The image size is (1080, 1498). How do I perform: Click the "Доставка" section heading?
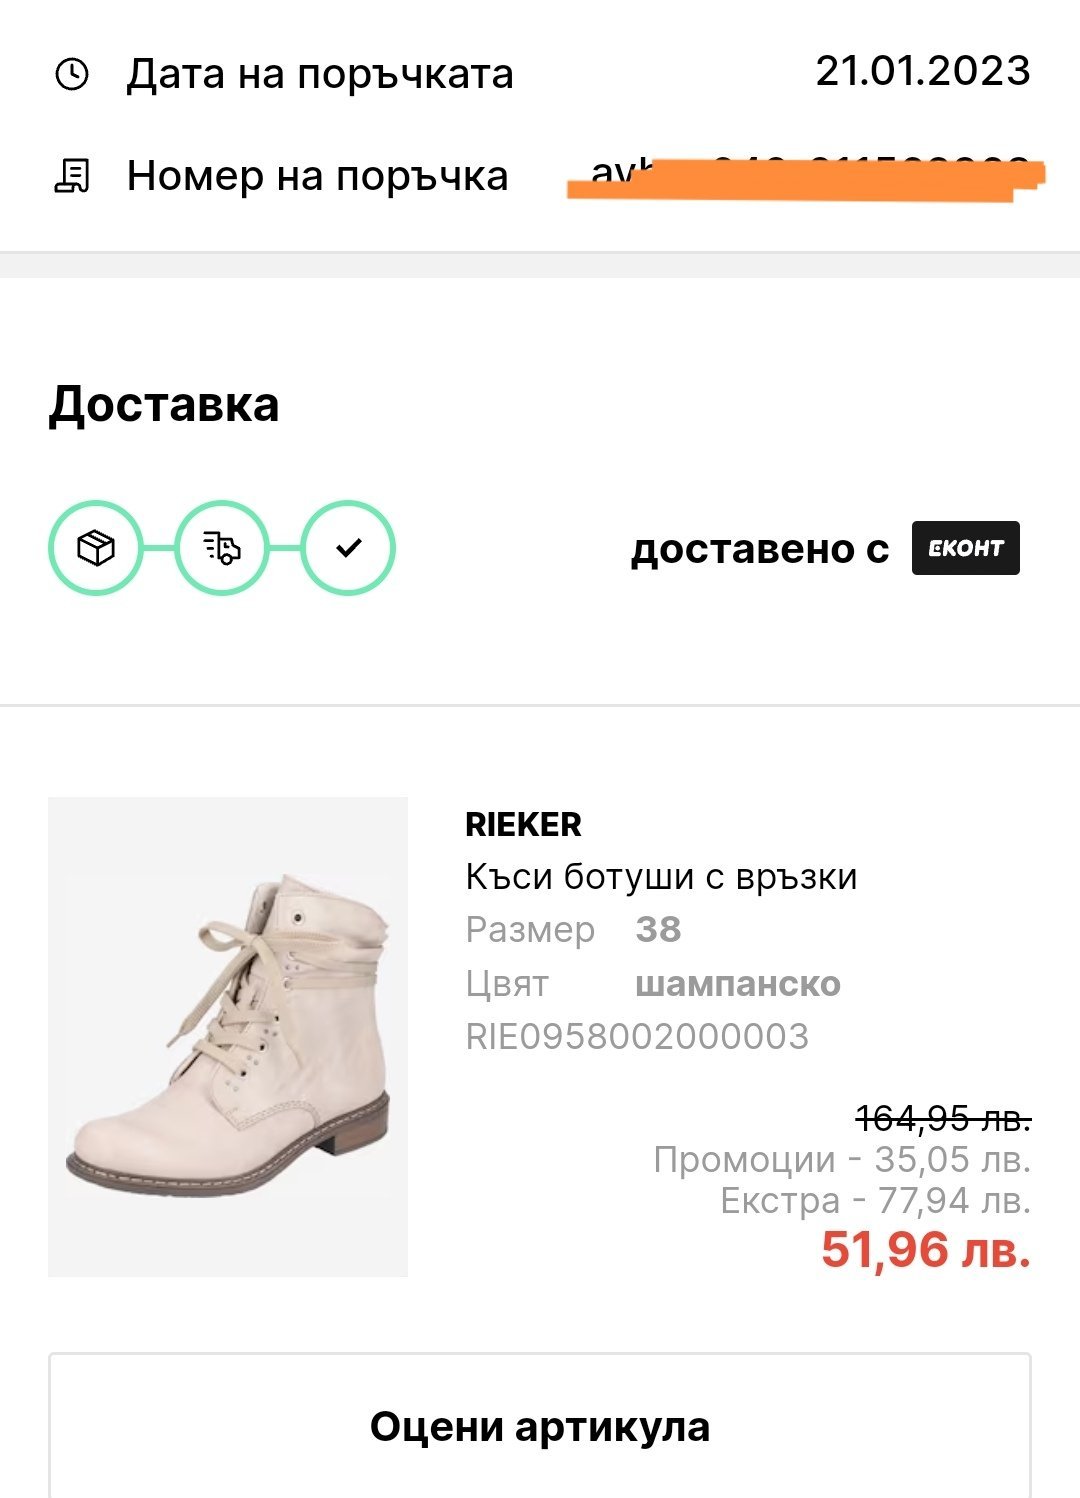click(x=164, y=405)
